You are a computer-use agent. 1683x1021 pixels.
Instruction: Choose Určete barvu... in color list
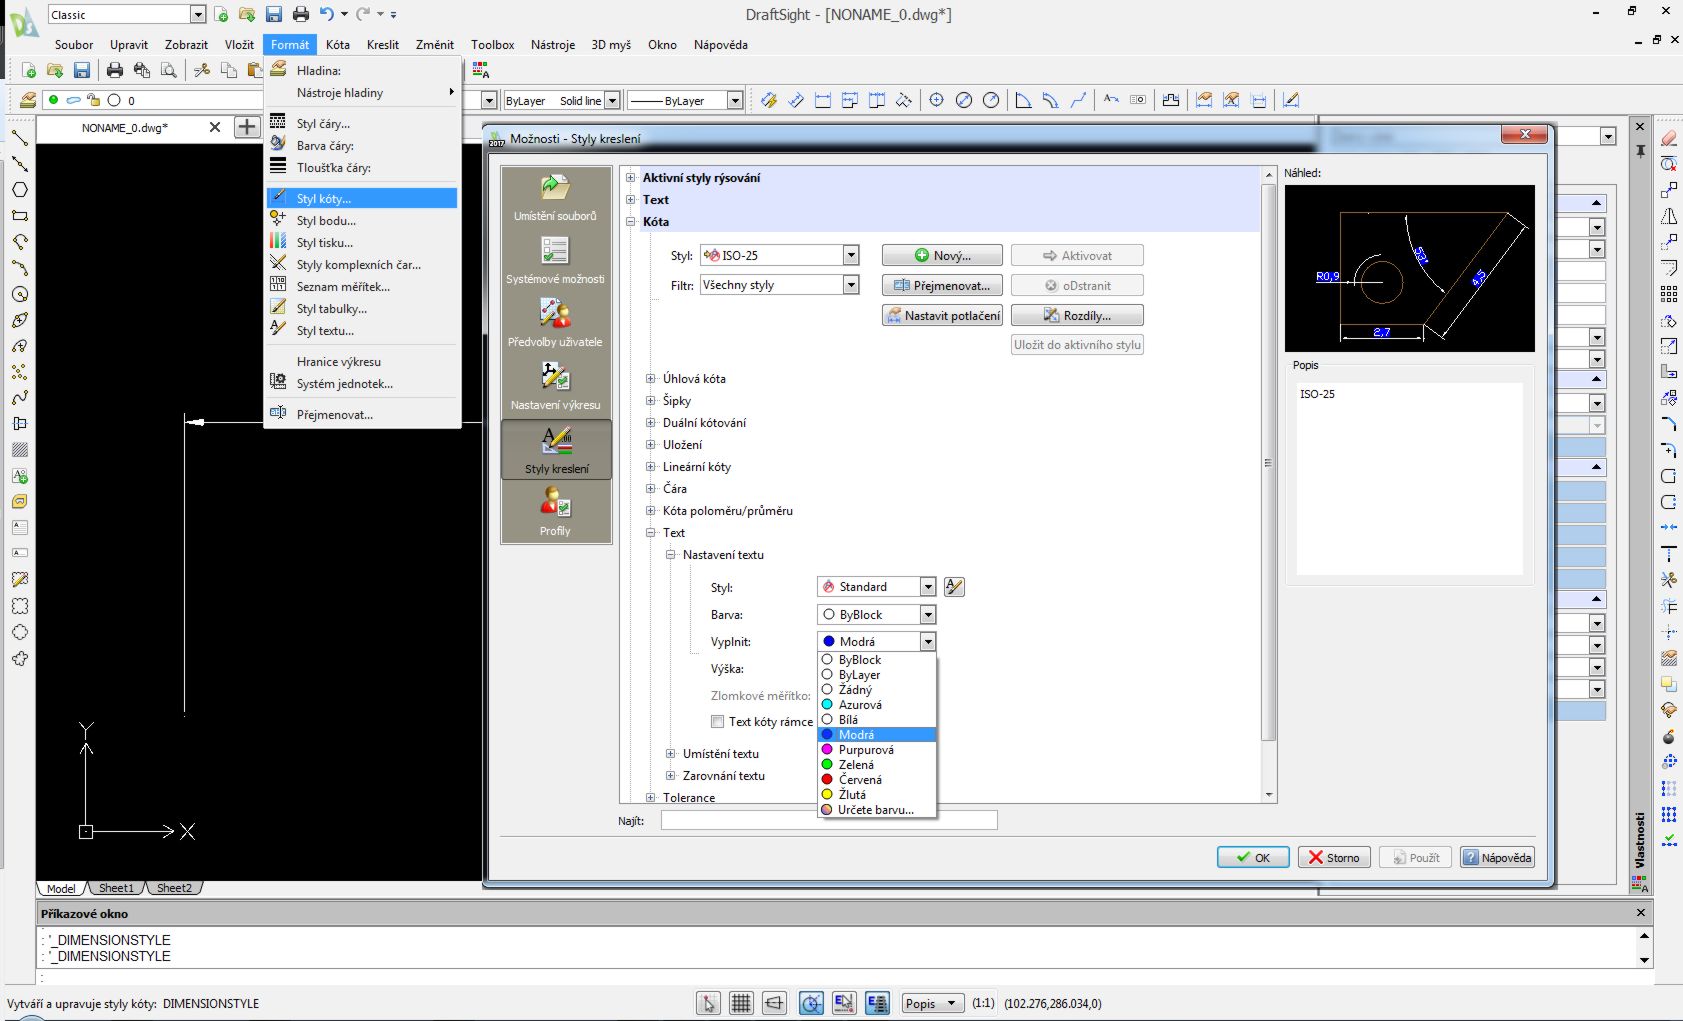[877, 810]
